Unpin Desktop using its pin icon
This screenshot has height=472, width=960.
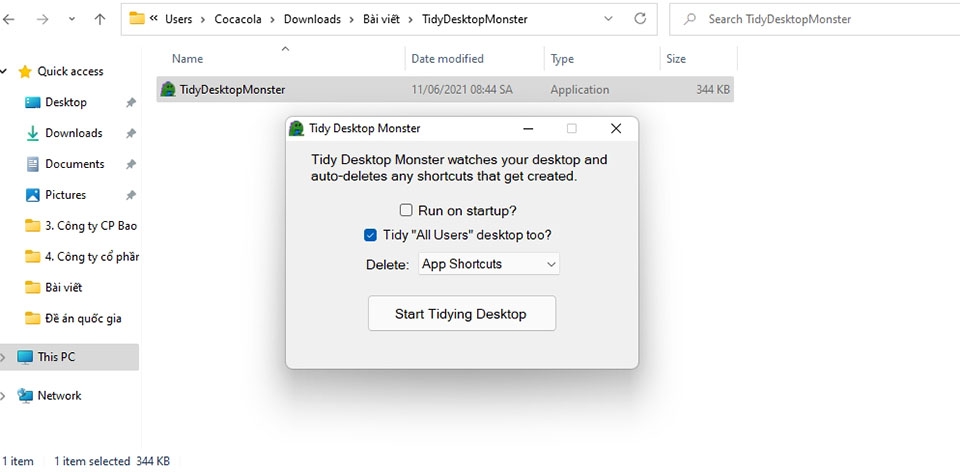click(131, 103)
